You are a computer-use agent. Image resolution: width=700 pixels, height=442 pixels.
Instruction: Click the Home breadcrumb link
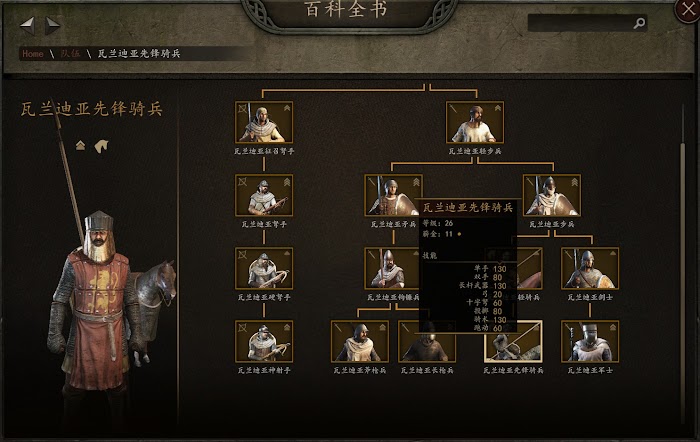(33, 54)
